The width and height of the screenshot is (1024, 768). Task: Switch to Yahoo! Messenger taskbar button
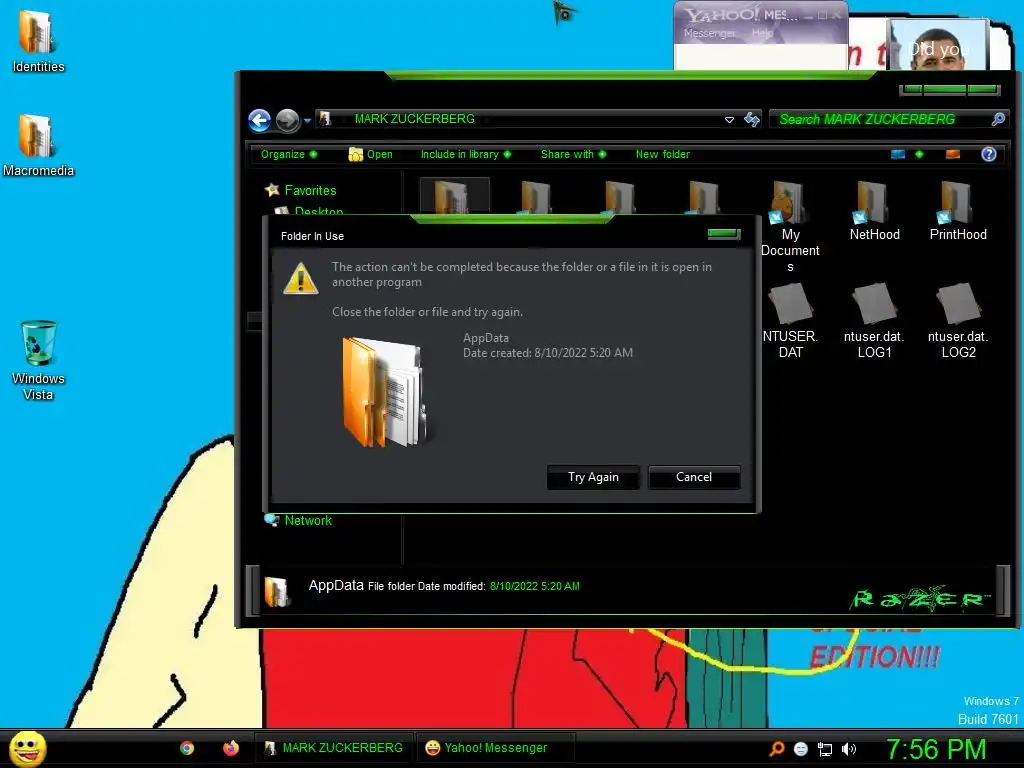pyautogui.click(x=495, y=748)
